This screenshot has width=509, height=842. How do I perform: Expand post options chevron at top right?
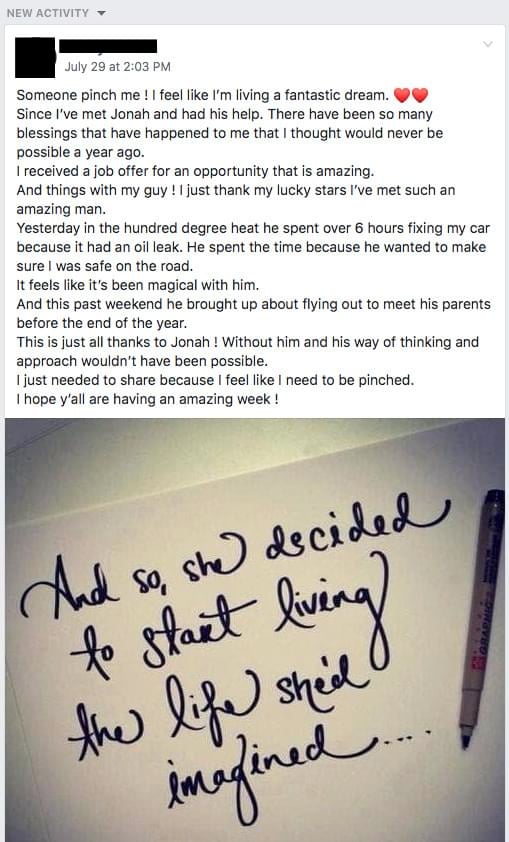[488, 44]
